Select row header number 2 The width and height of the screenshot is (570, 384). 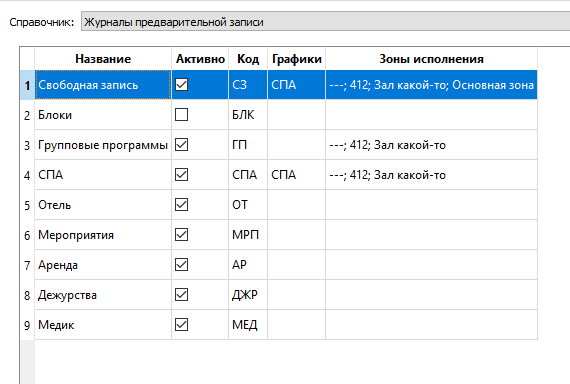(x=27, y=115)
